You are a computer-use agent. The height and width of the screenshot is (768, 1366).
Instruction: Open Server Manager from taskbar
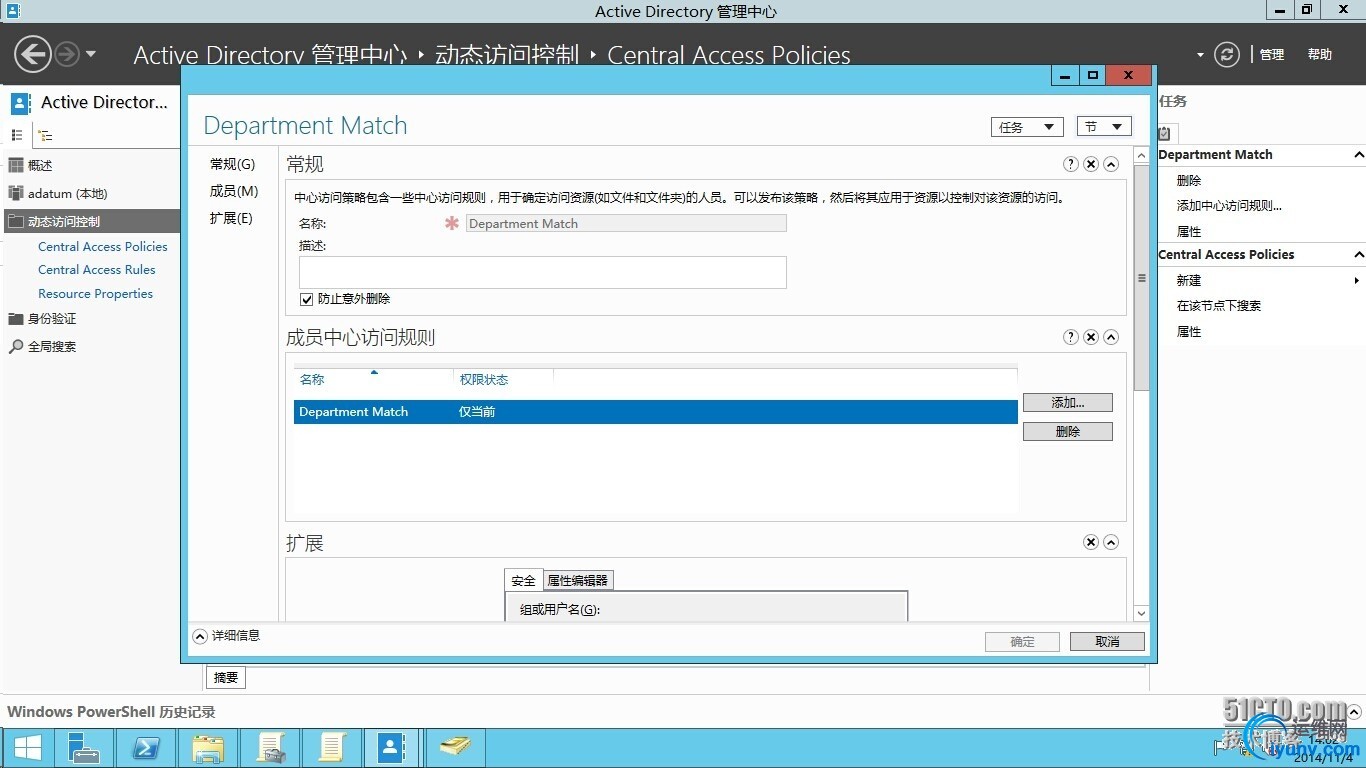[83, 748]
